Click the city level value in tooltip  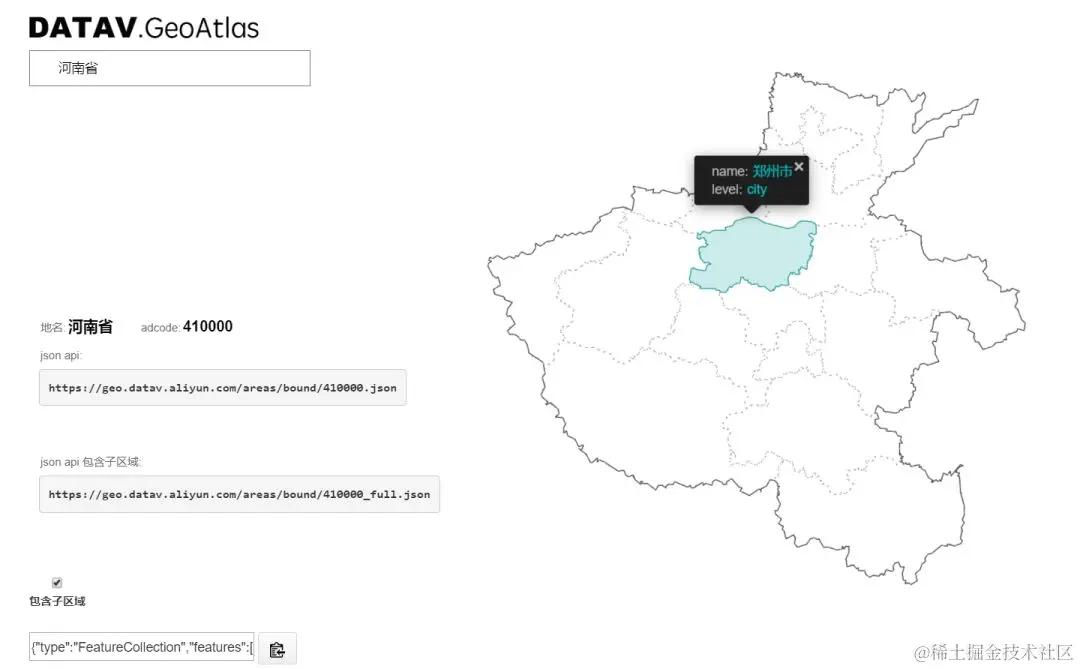click(x=756, y=189)
